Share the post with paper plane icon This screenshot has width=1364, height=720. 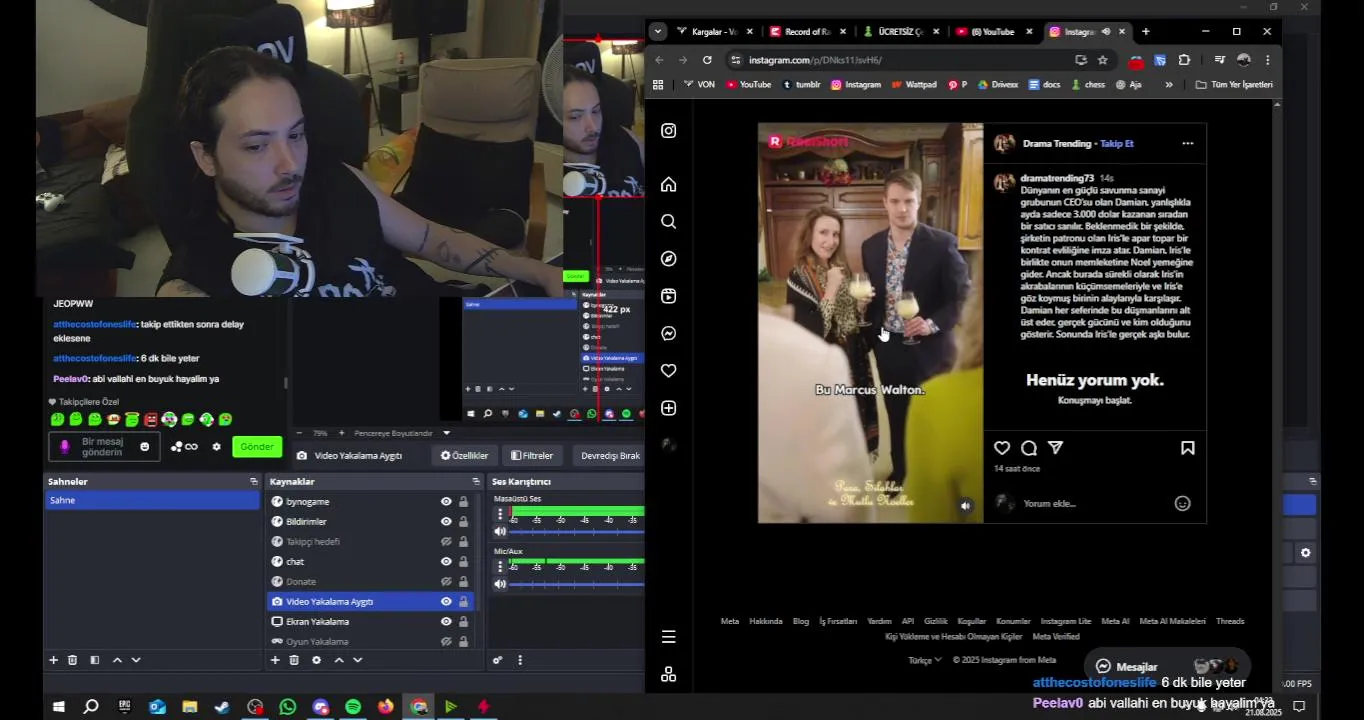tap(1055, 448)
